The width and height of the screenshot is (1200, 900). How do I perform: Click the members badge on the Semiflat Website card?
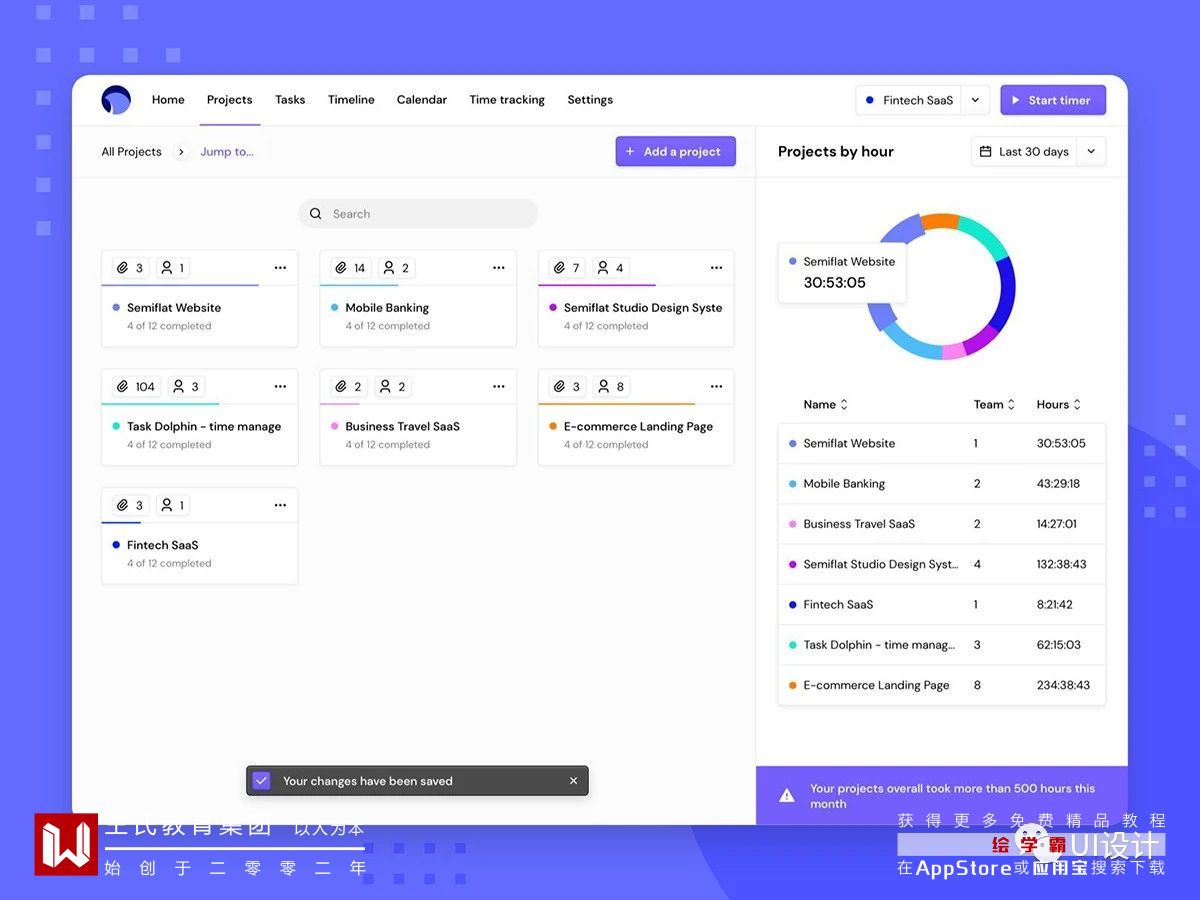(x=173, y=268)
